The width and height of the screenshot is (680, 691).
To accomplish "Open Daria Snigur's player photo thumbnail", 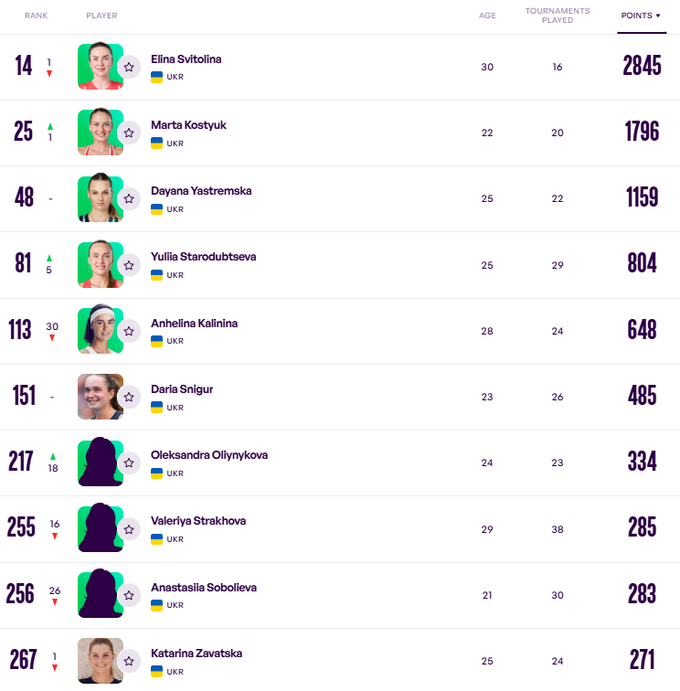I will (x=98, y=396).
